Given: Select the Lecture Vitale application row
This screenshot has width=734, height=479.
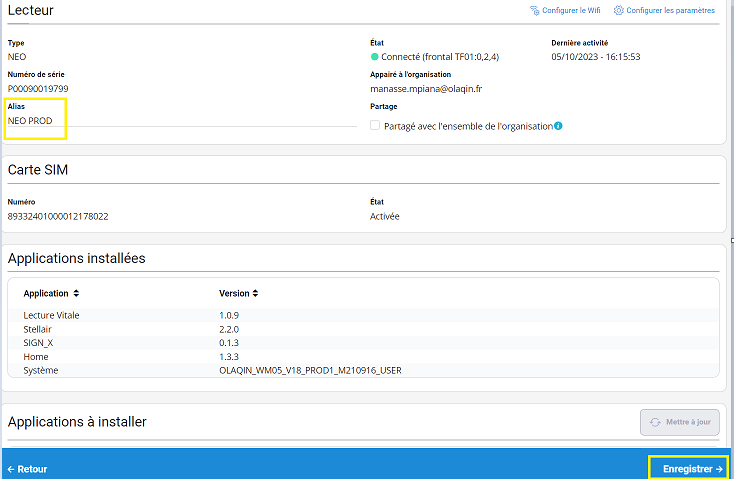Looking at the screenshot, I should [x=51, y=315].
